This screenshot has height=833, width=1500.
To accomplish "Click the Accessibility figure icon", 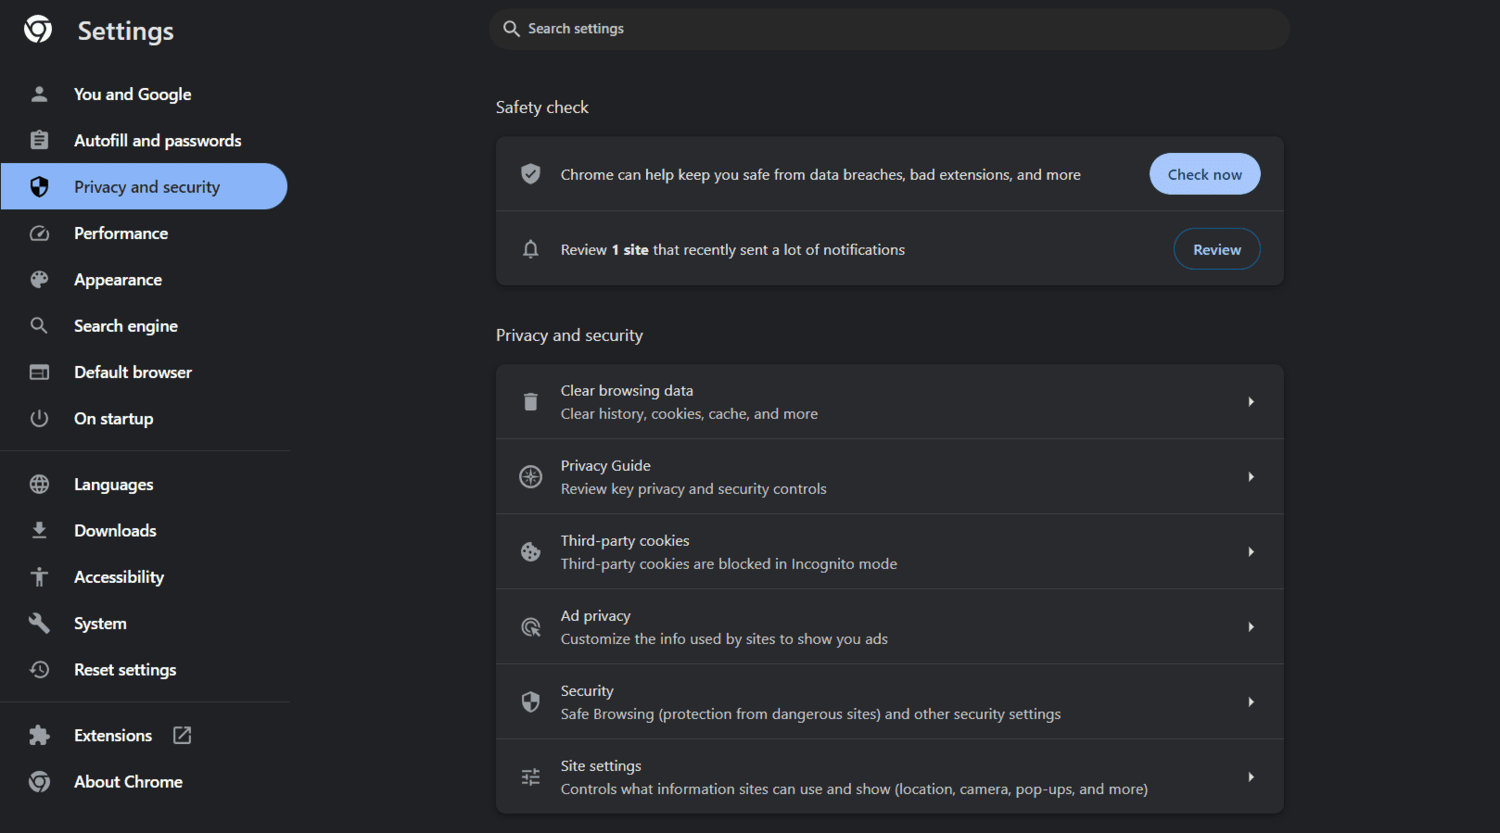I will click(x=39, y=577).
